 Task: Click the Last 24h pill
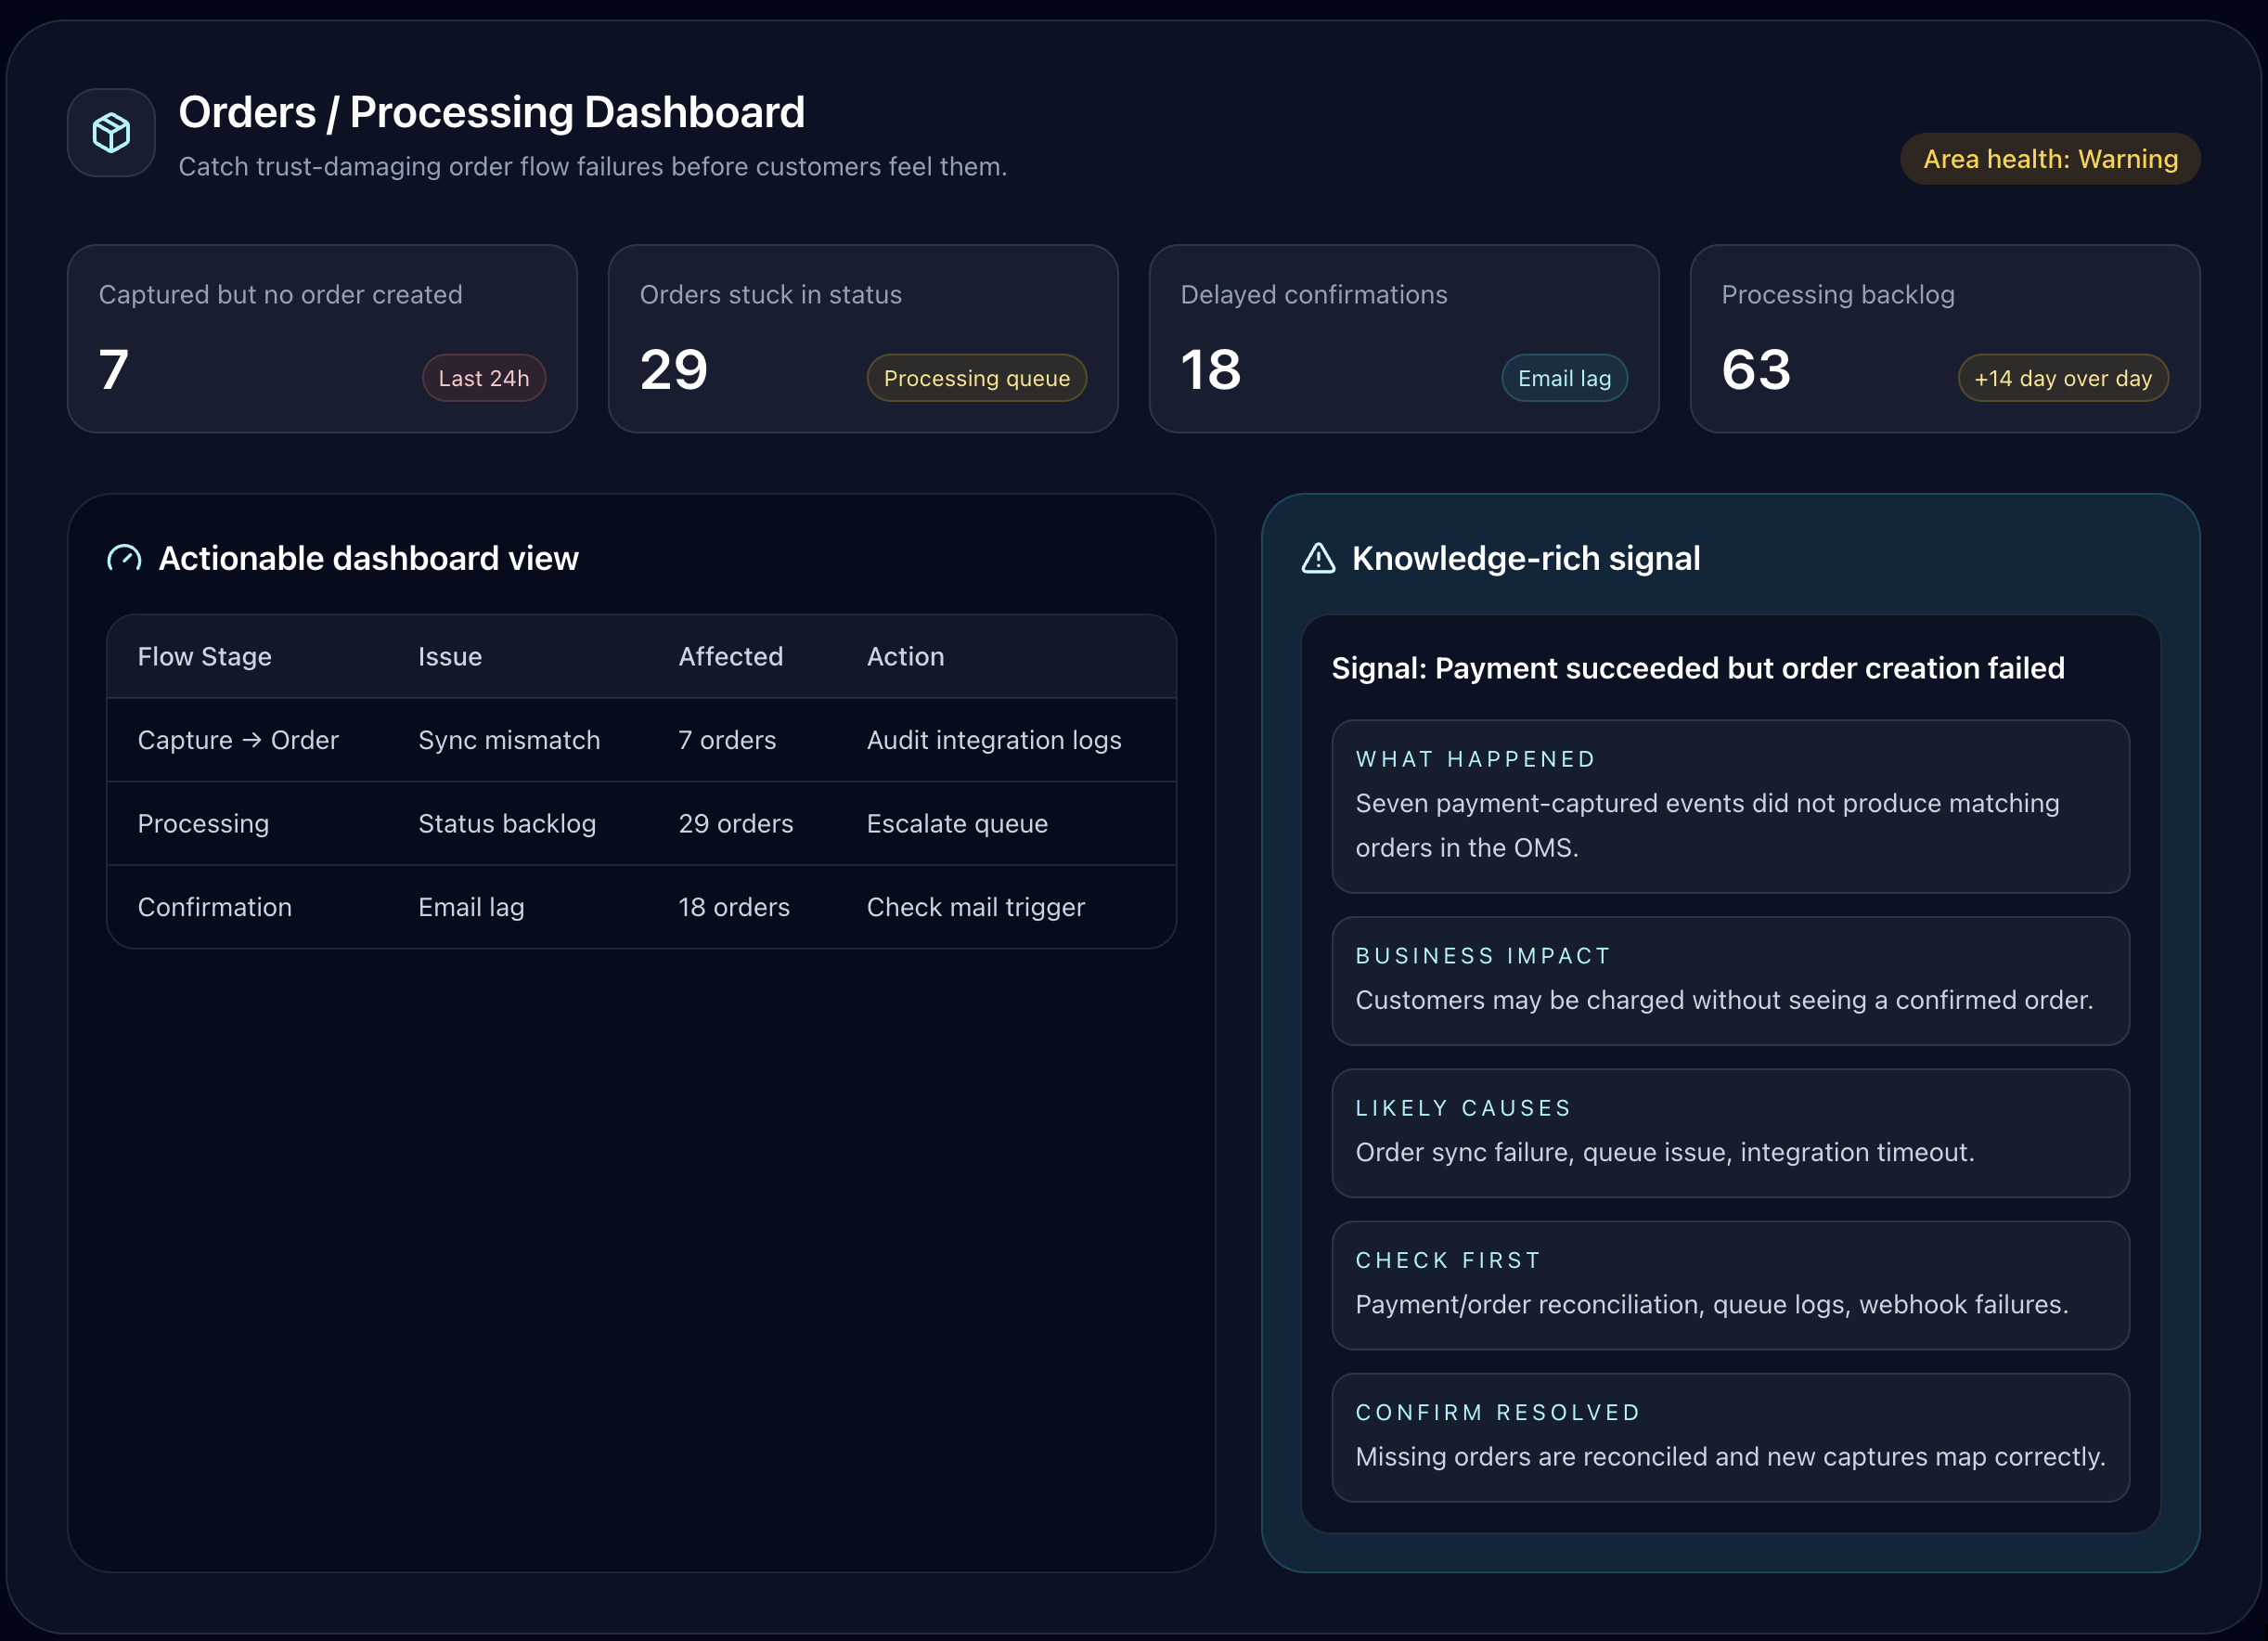[483, 378]
